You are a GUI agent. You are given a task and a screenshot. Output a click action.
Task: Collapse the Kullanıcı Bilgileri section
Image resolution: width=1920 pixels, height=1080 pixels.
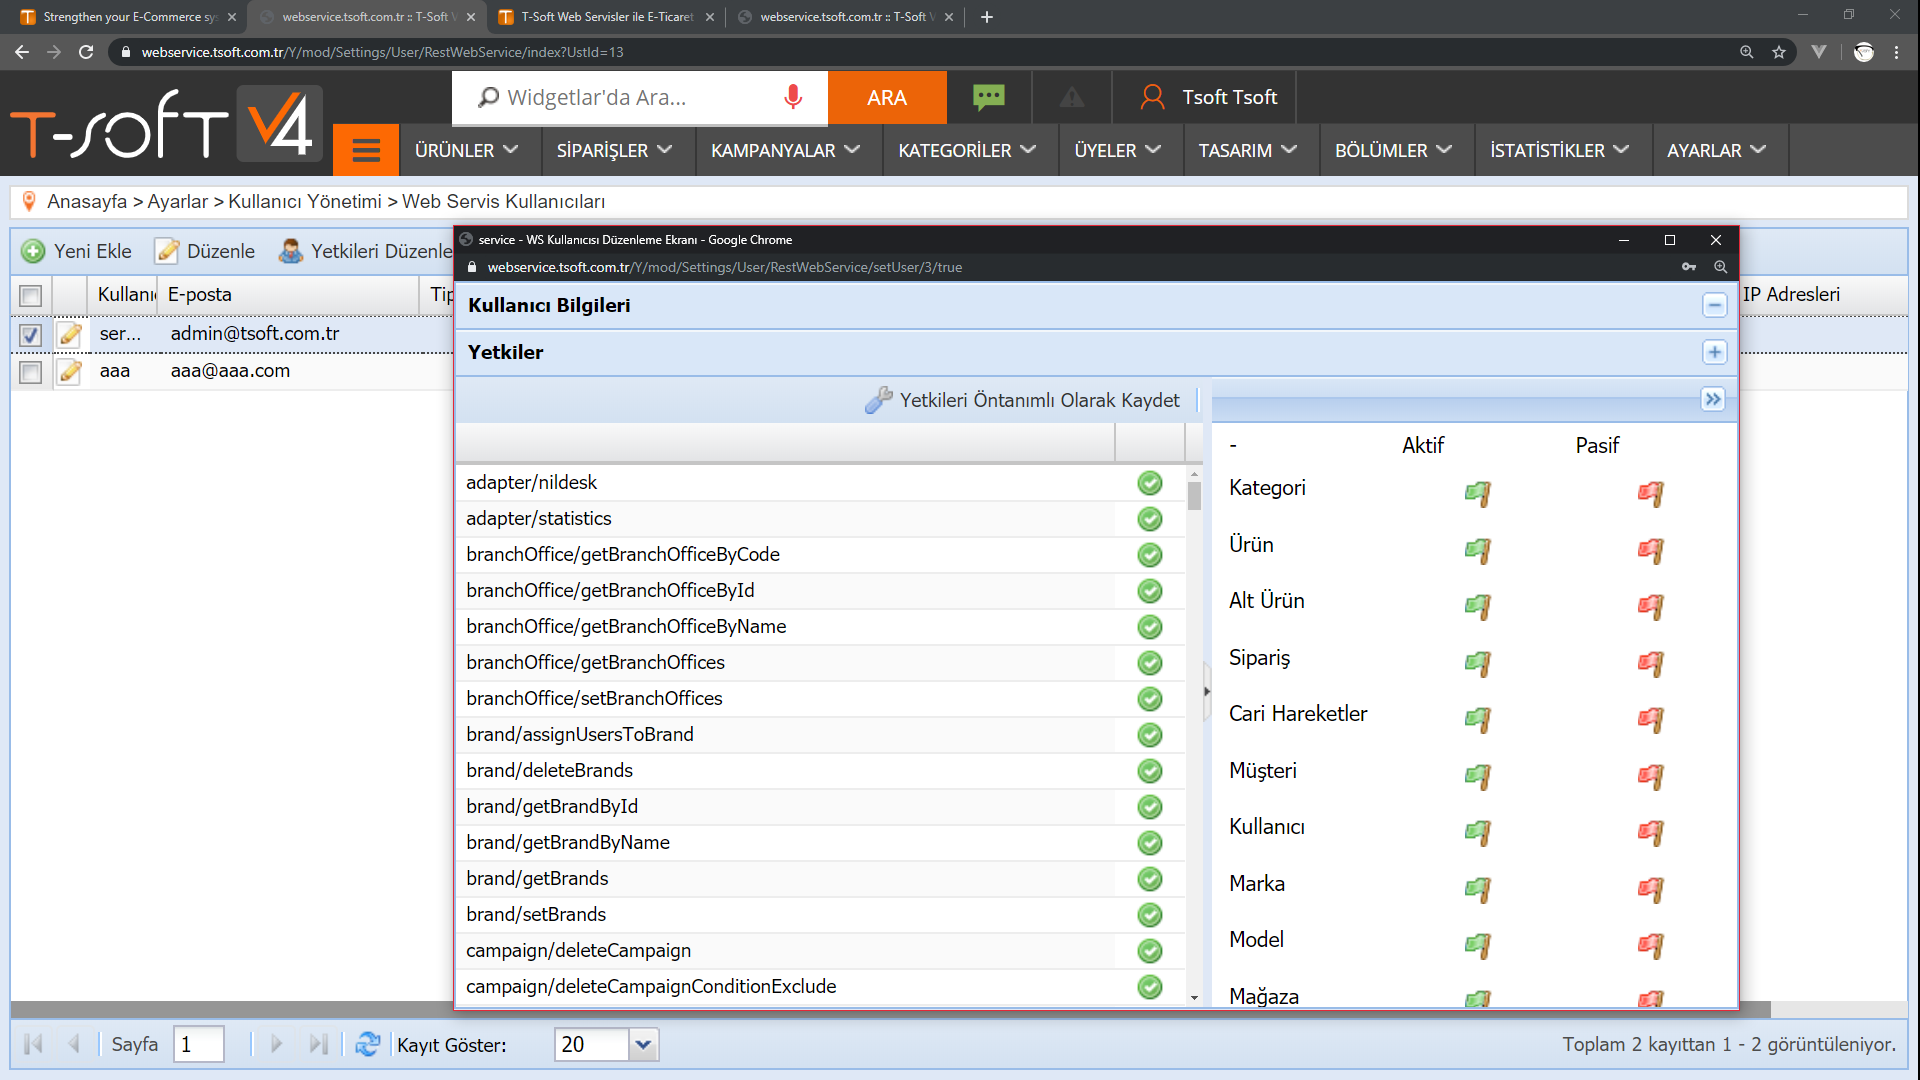(x=1714, y=305)
